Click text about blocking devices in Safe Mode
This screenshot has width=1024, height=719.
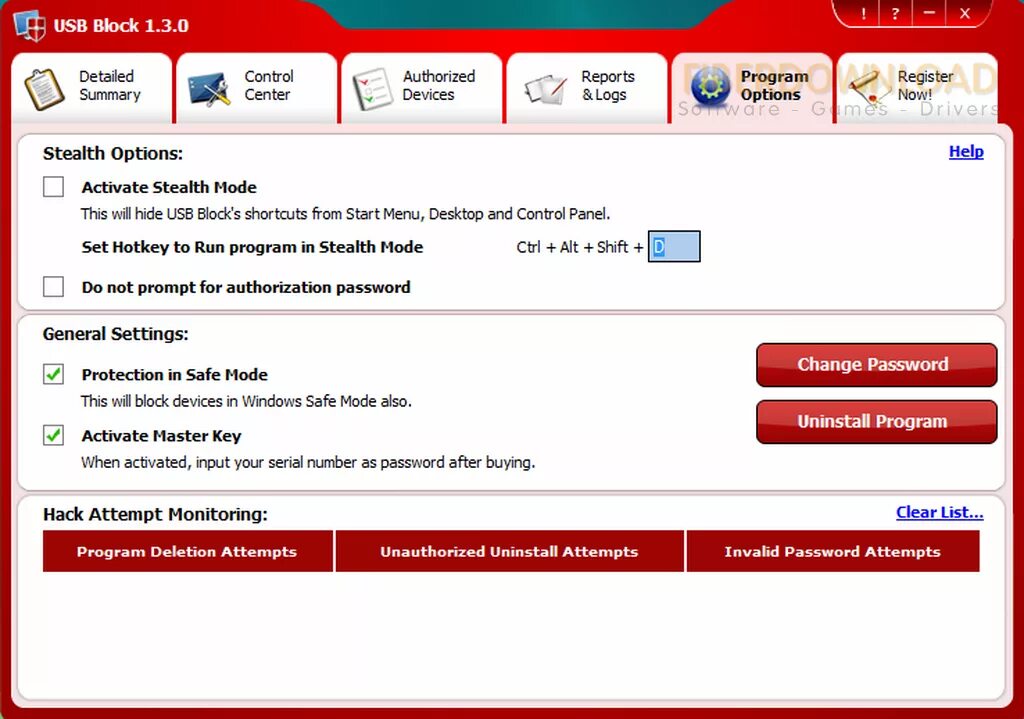click(x=246, y=401)
